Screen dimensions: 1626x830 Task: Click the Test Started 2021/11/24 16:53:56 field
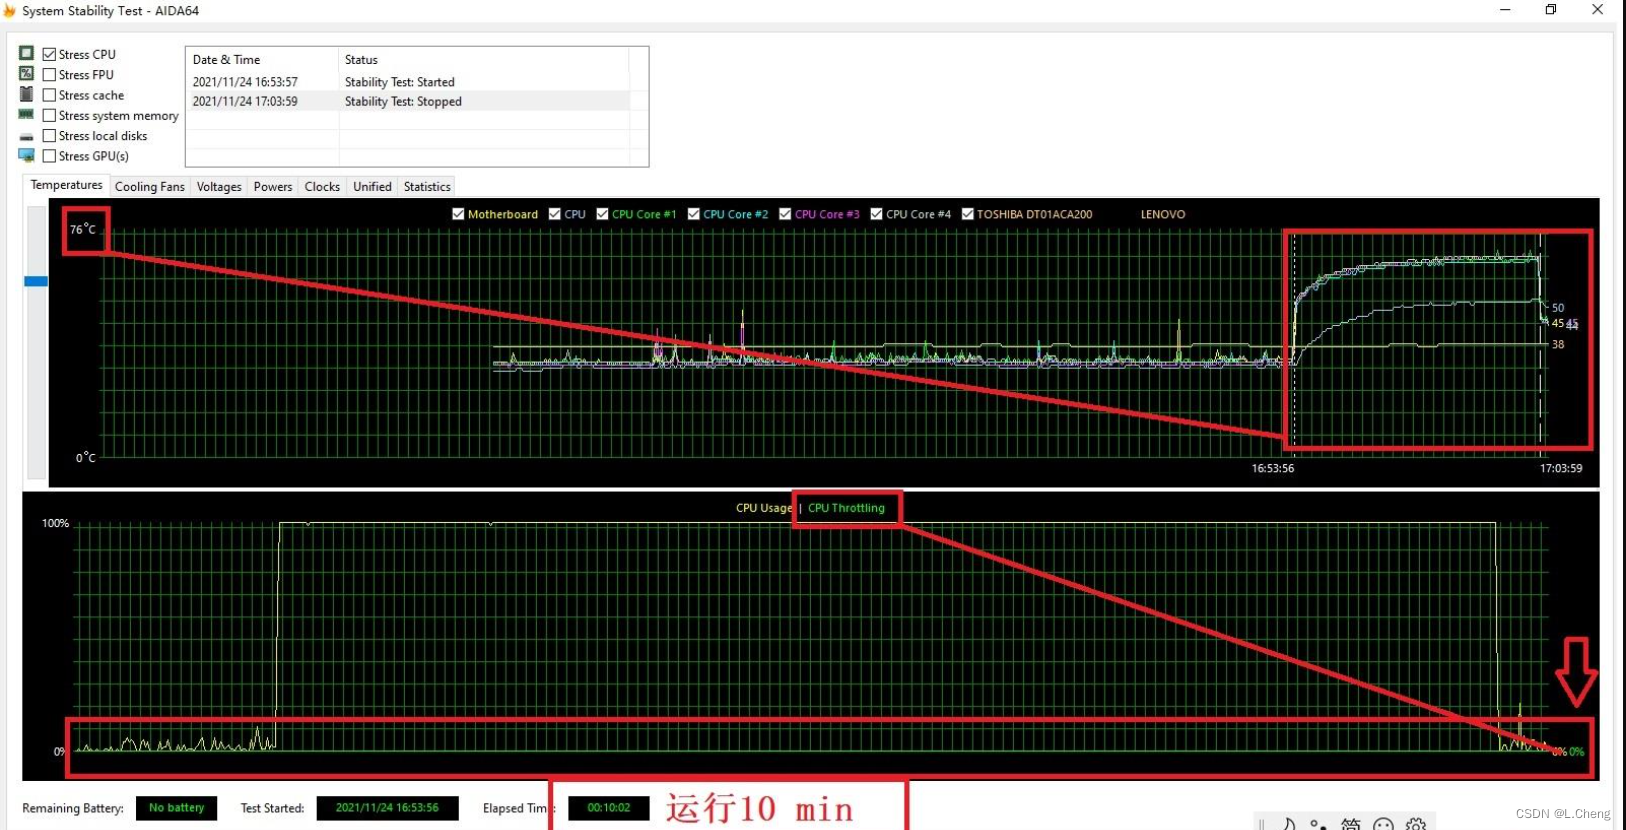387,808
